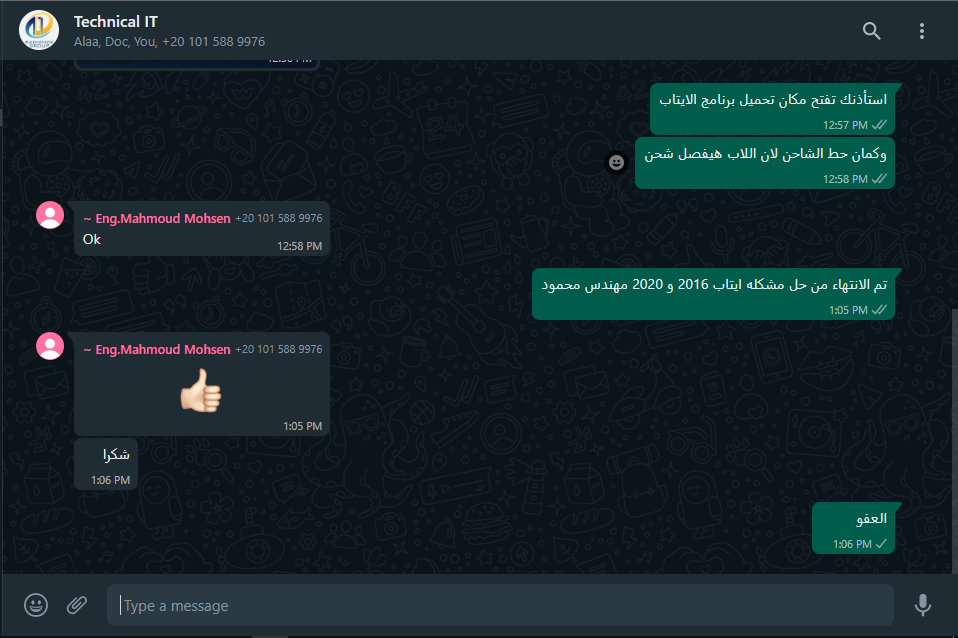Click the avatar beside the thumbs up message
The height and width of the screenshot is (638, 958).
(50, 346)
